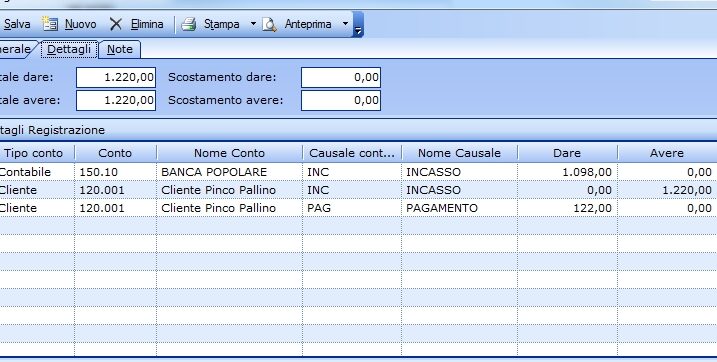
Task: Click the Nuovo document icon
Action: tap(50, 24)
